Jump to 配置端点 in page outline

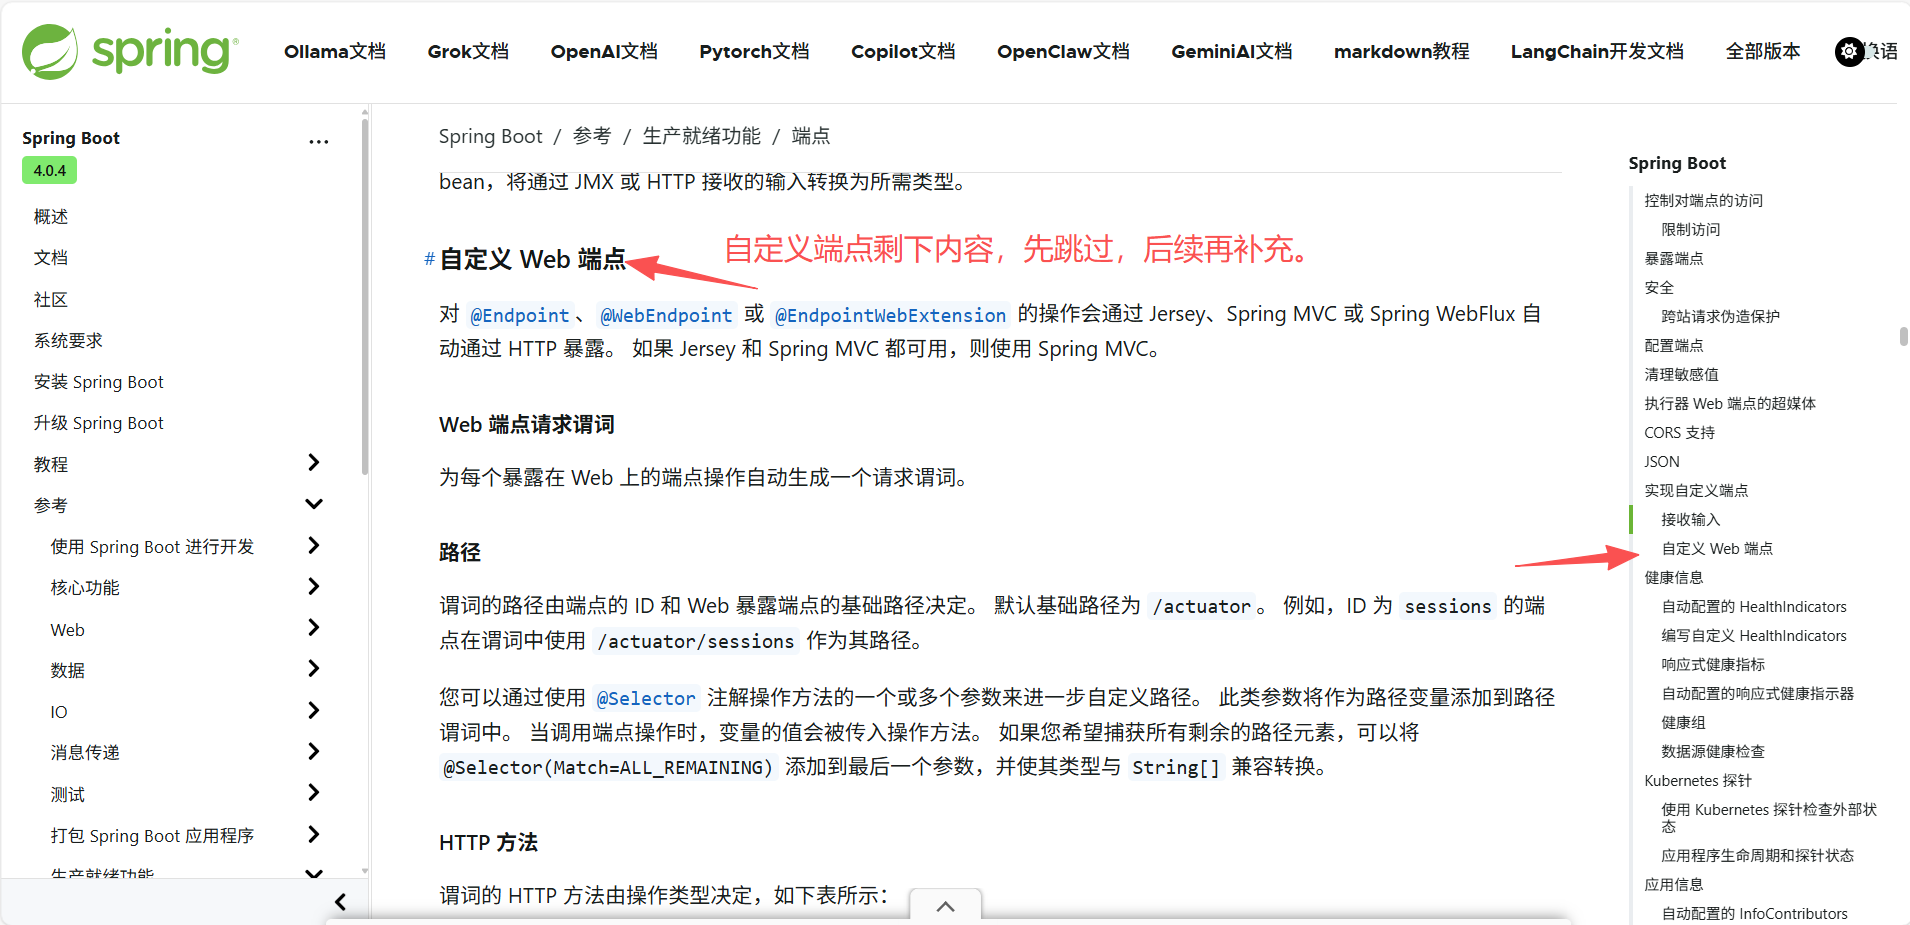tap(1673, 346)
